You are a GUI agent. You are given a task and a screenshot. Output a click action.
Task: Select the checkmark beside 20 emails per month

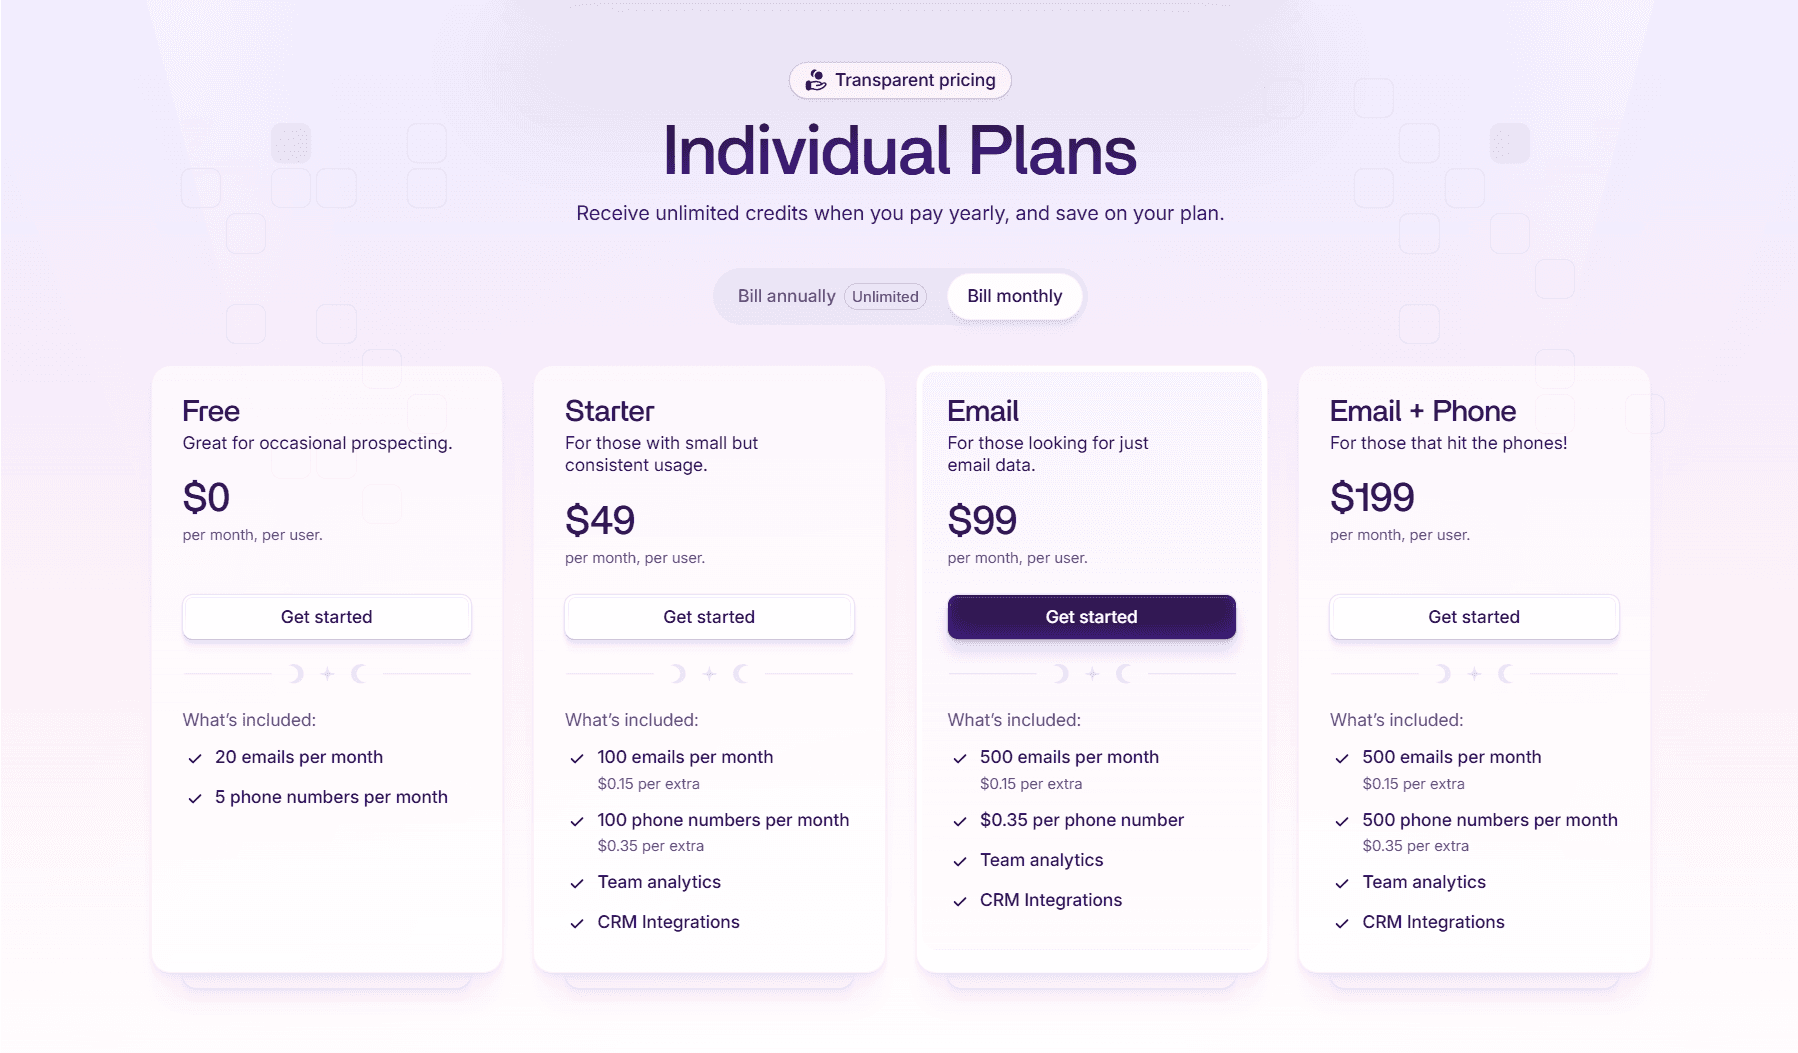pyautogui.click(x=195, y=758)
